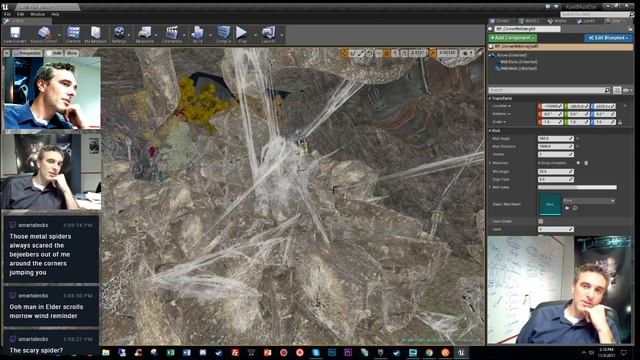Screen dimensions: 640x360
Task: Click the Settings toolbar icon
Action: tap(119, 34)
